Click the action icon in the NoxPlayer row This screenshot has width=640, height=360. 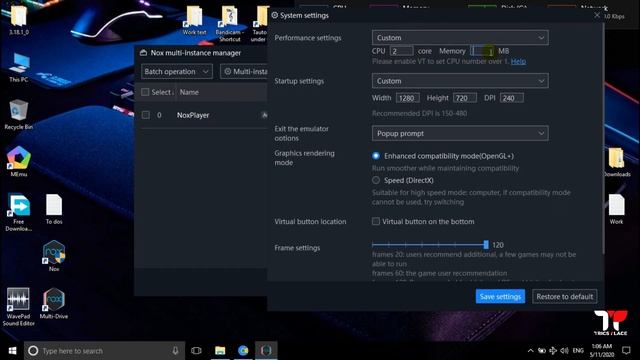(x=264, y=115)
